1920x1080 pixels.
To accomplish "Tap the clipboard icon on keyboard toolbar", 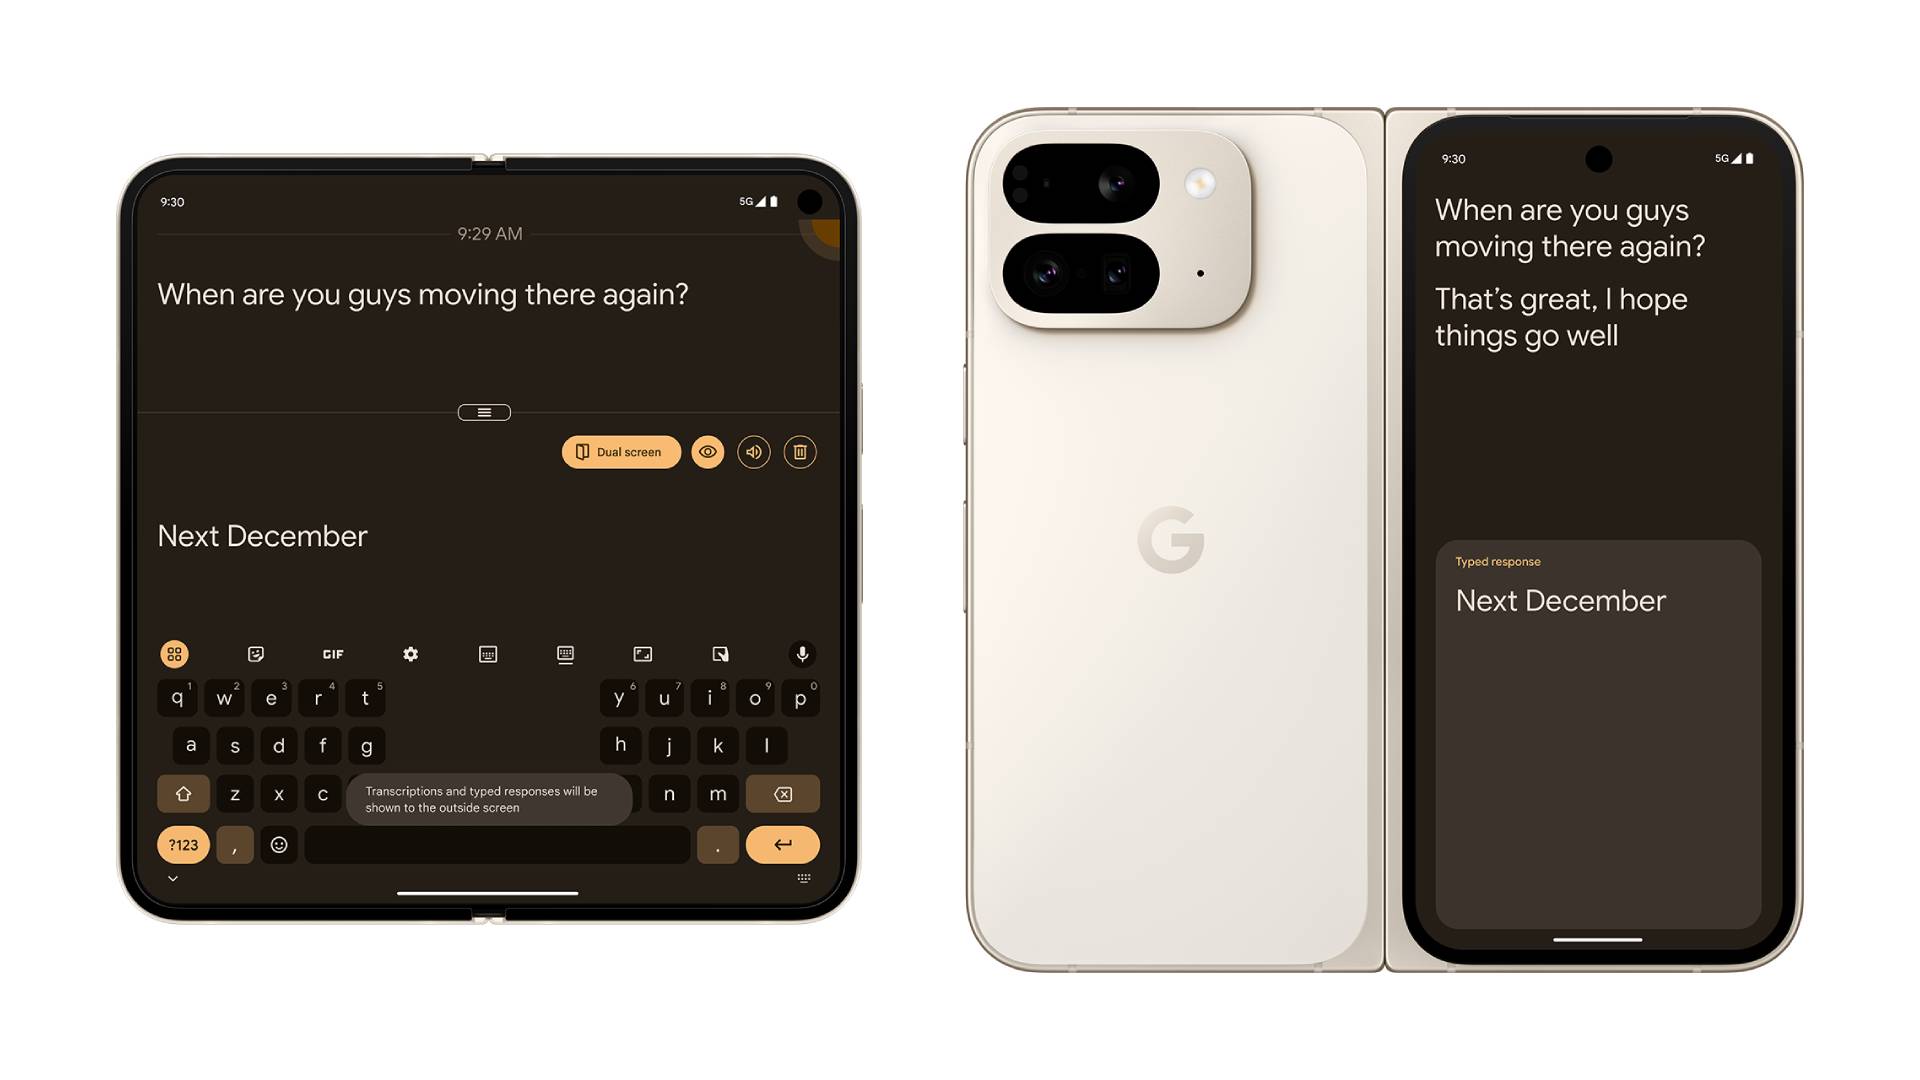I will pos(720,654).
